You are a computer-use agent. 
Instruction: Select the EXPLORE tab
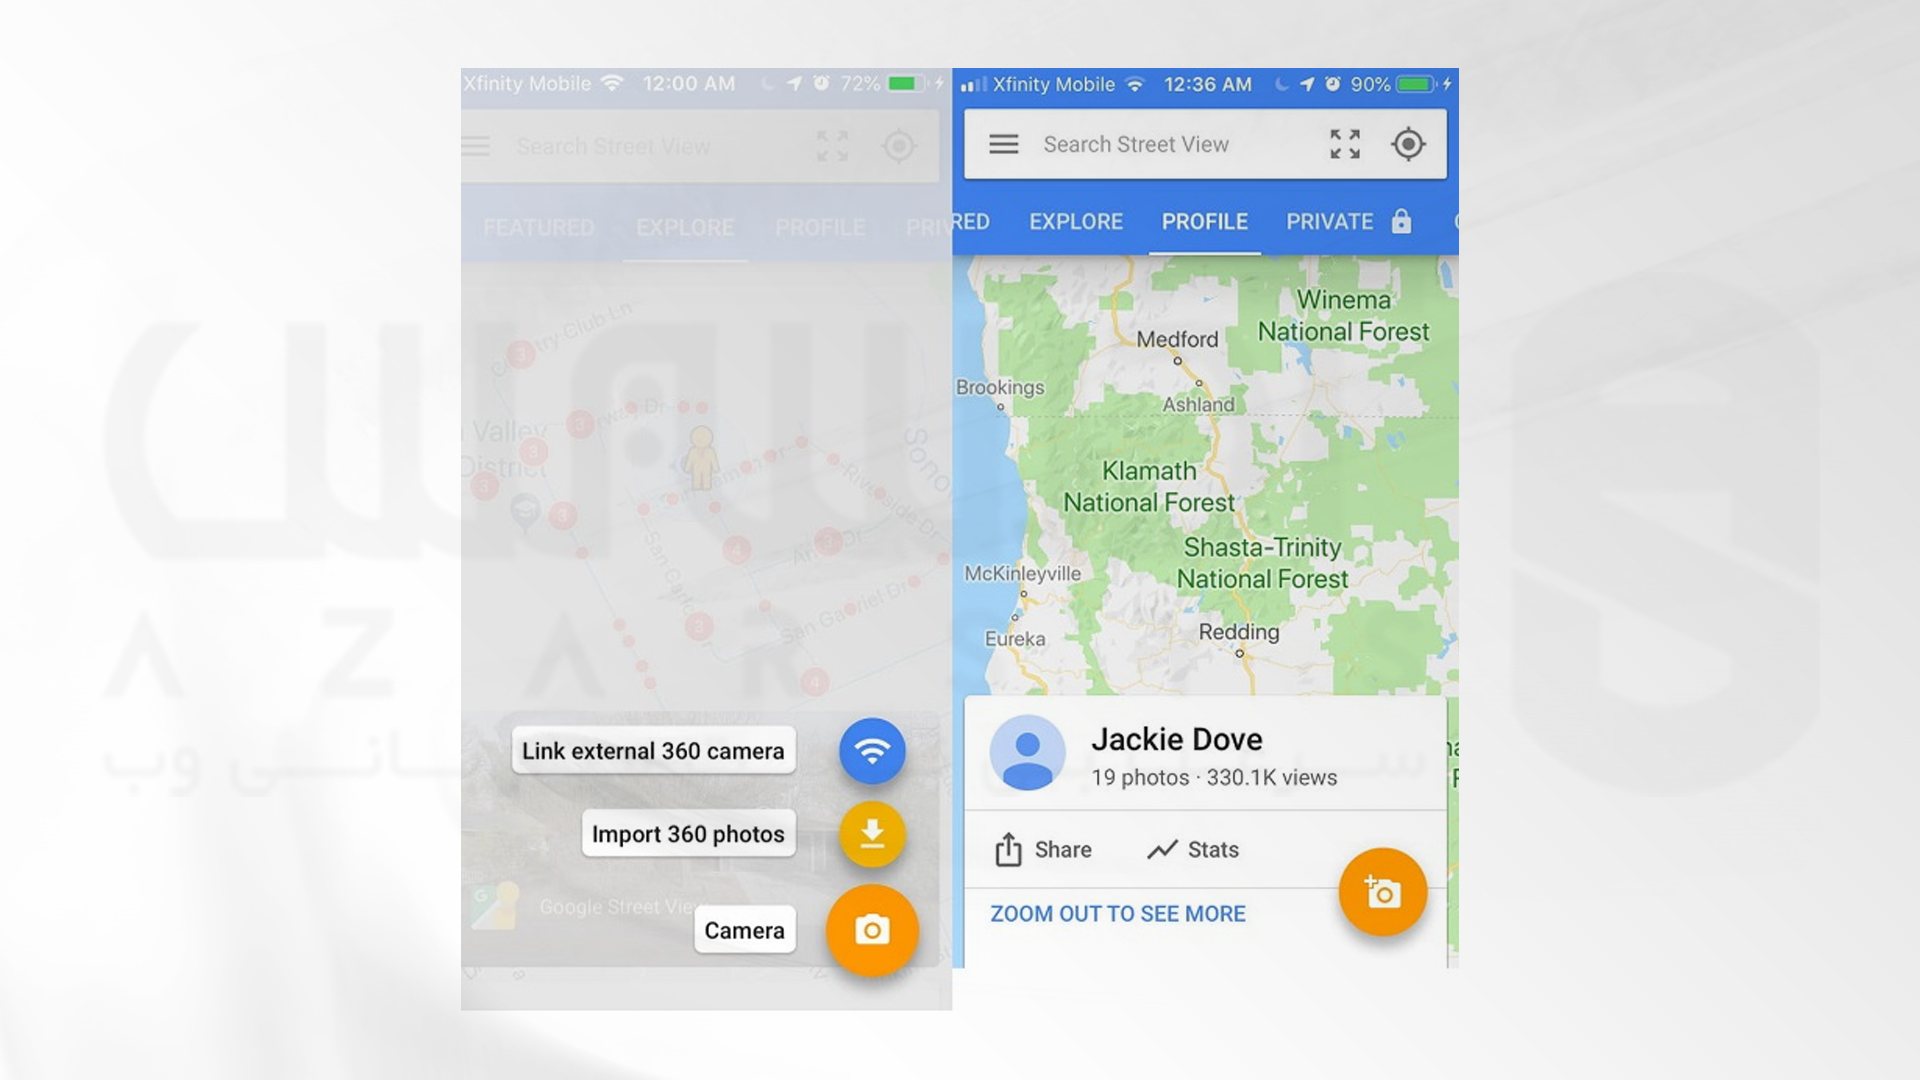1076,222
